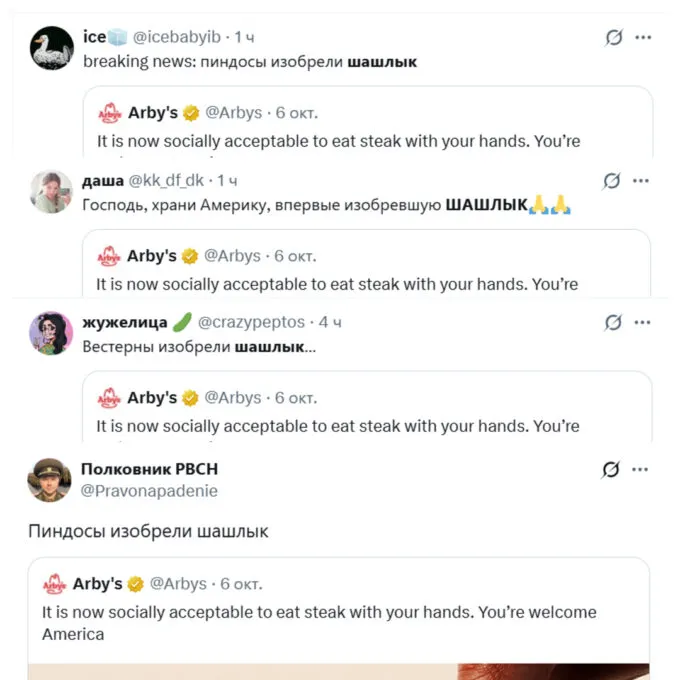This screenshot has height=680, width=680.
Task: Open the three-dot menu on даша's tweet
Action: [643, 181]
